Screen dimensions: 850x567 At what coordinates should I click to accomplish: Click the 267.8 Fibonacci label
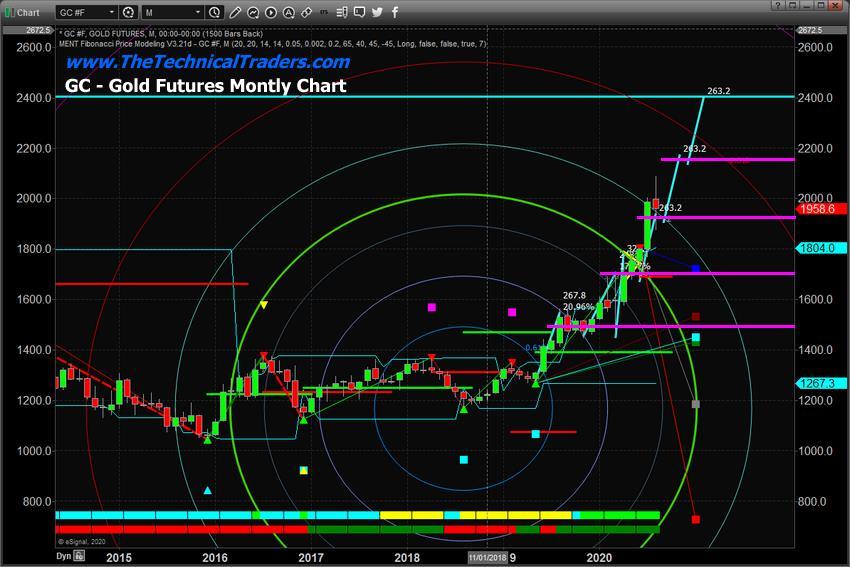coord(574,295)
